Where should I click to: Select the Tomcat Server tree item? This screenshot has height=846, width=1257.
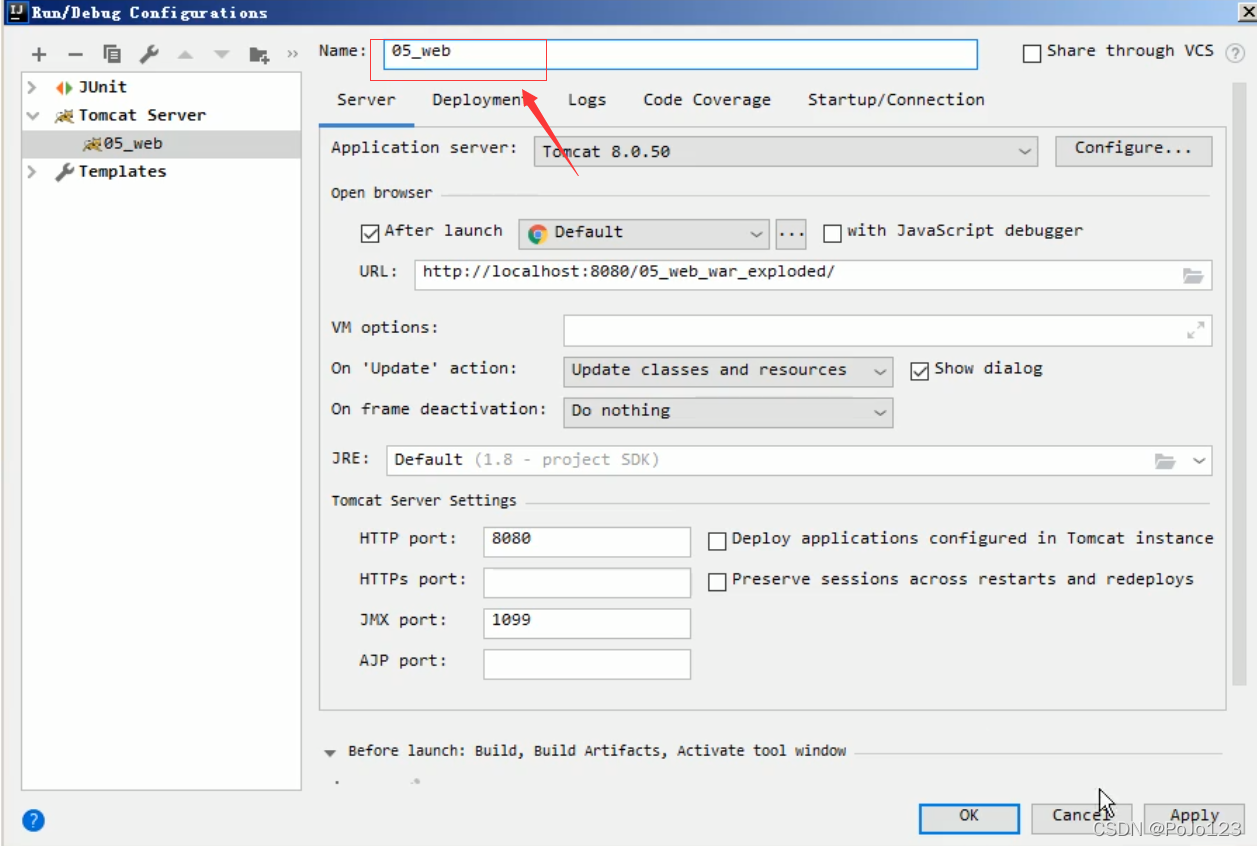[161, 116]
